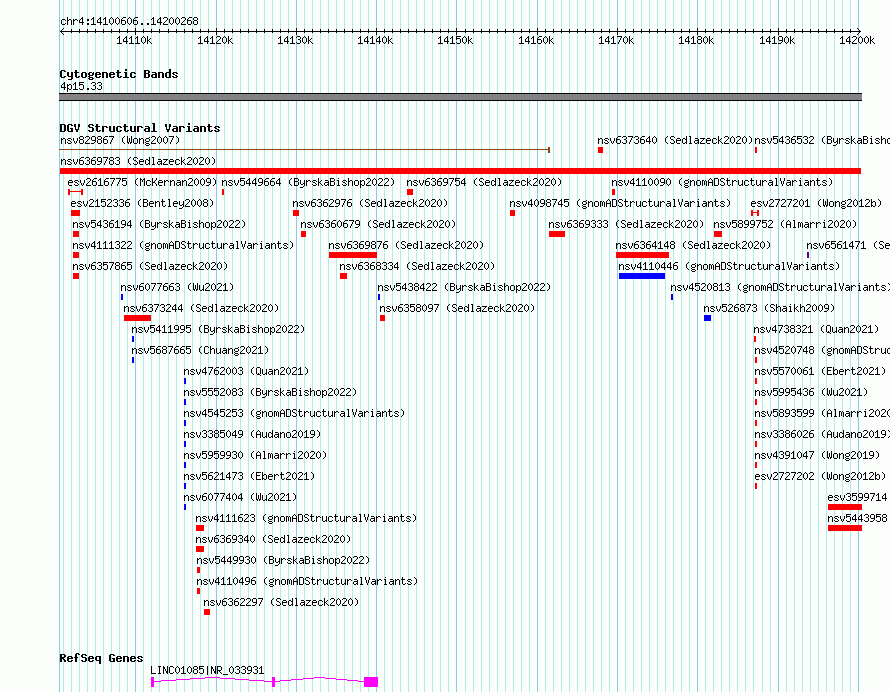
Task: Select the nsv6369783 long red variant bar
Action: point(460,171)
